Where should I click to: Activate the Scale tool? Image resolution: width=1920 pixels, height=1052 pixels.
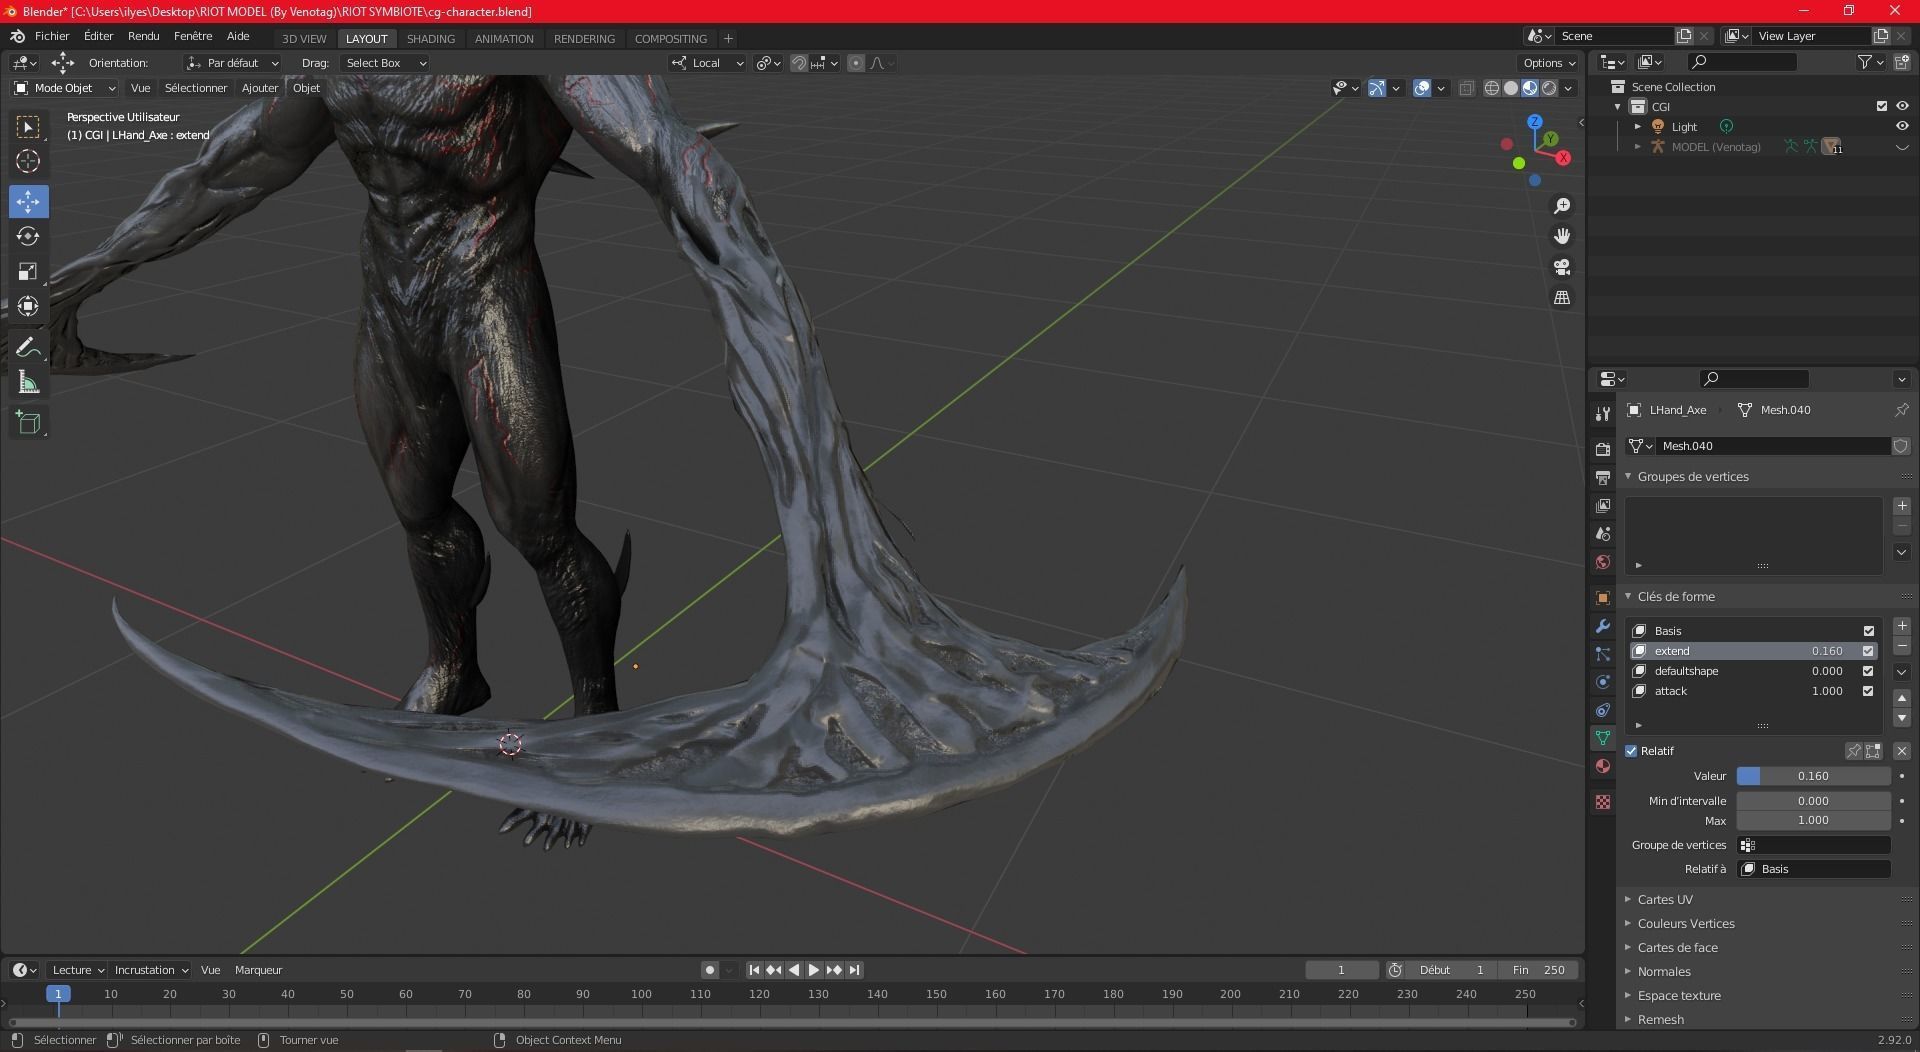tap(28, 271)
